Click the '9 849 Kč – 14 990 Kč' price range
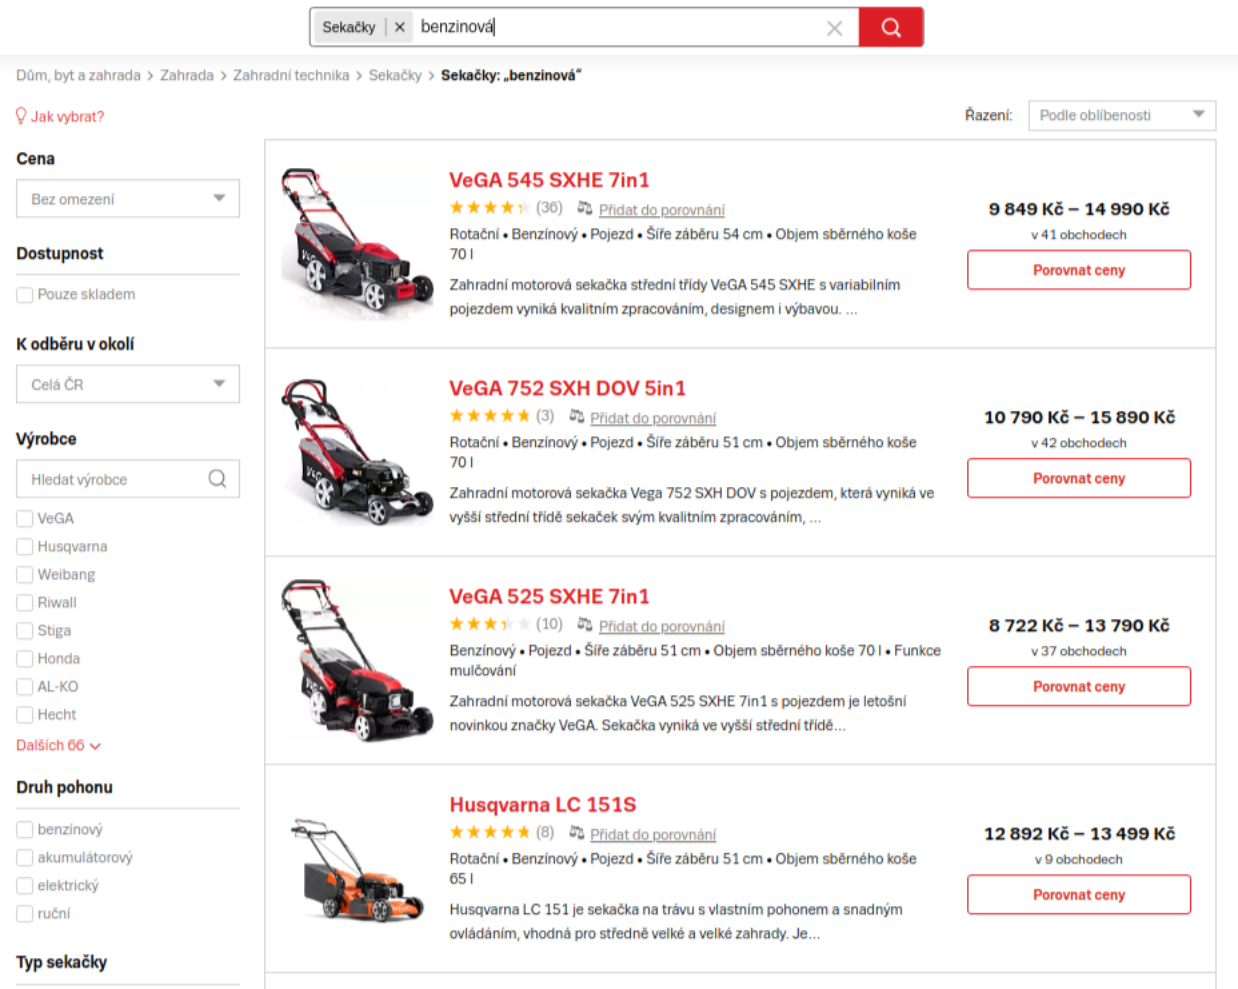The image size is (1238, 989). click(1079, 209)
